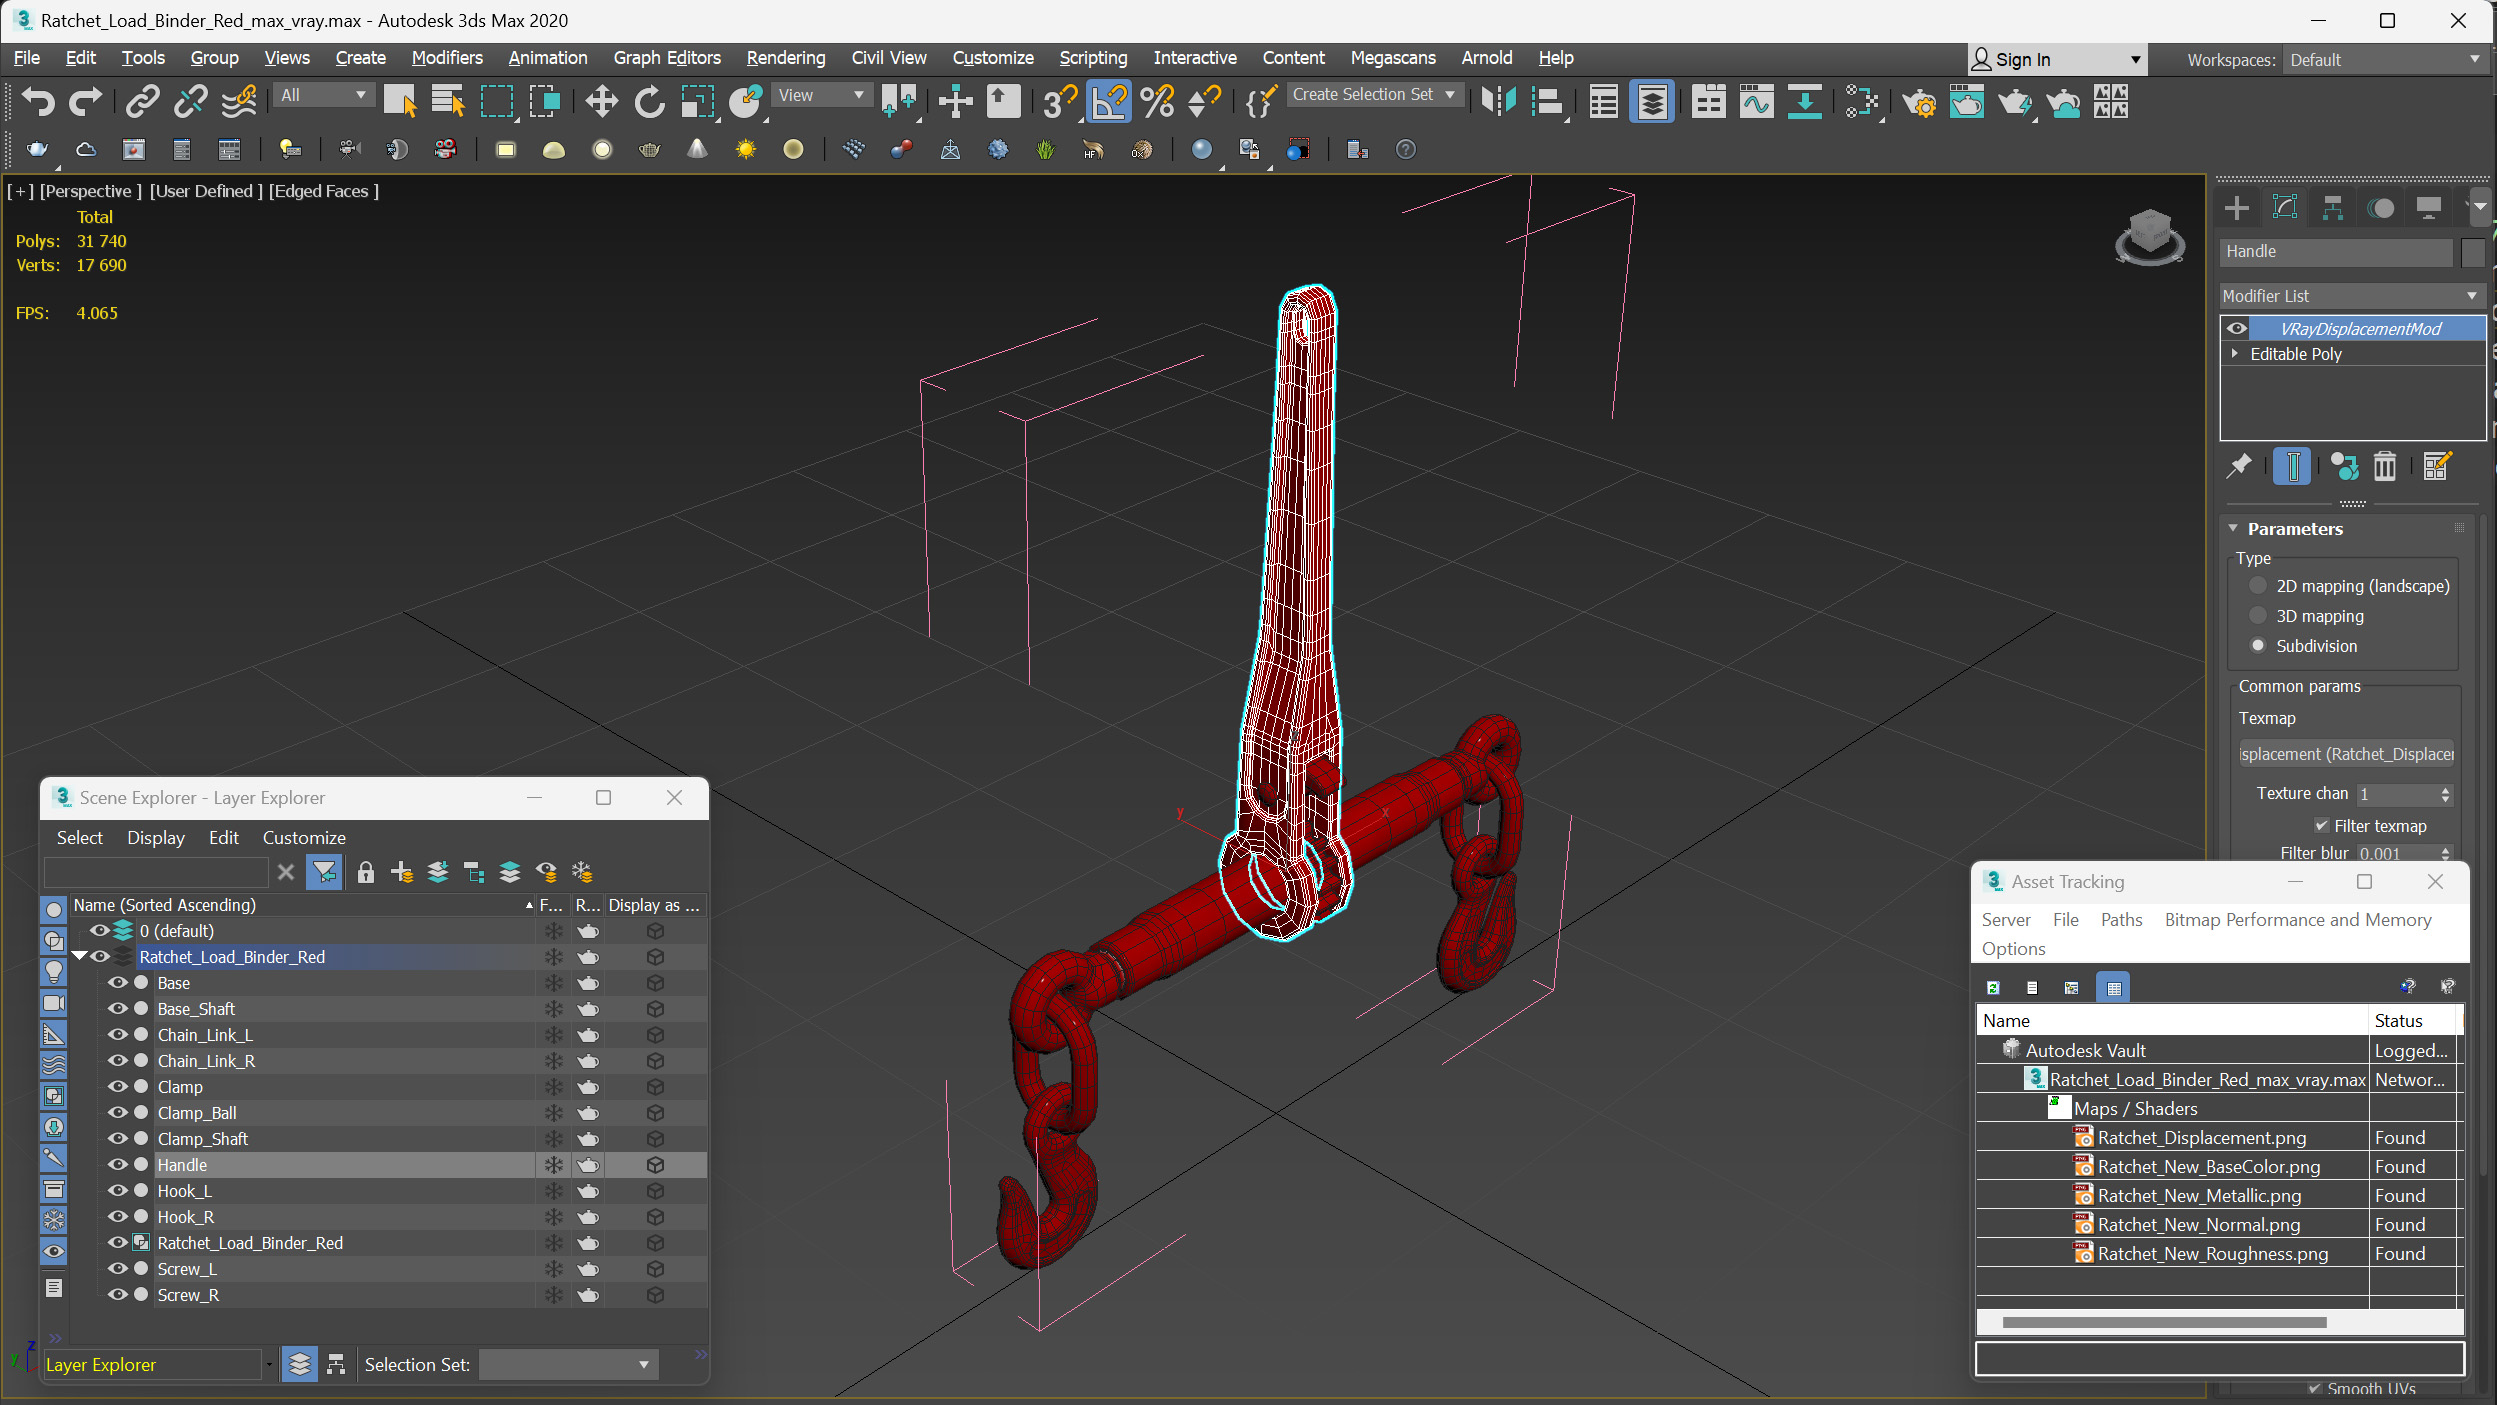Click the Redo arrow icon
The image size is (2497, 1405).
[85, 101]
